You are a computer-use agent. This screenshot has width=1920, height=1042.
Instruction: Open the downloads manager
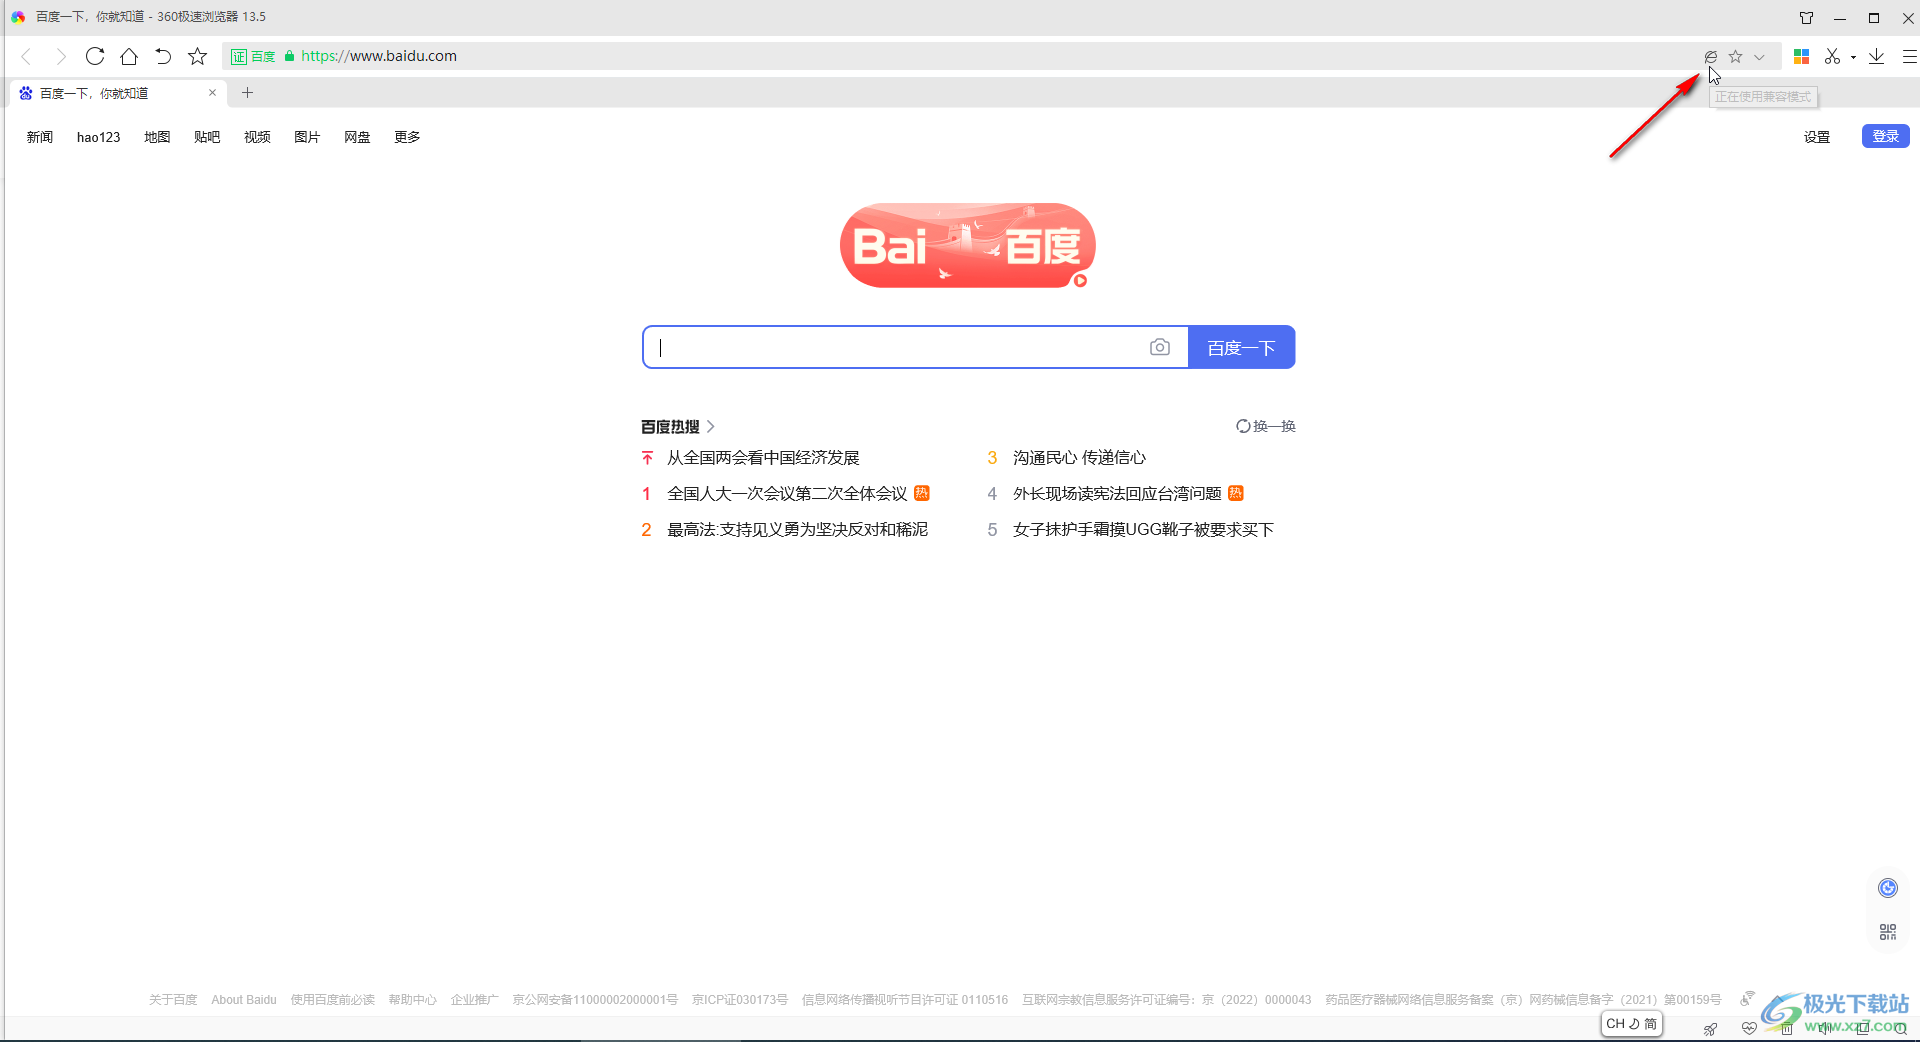click(x=1877, y=57)
